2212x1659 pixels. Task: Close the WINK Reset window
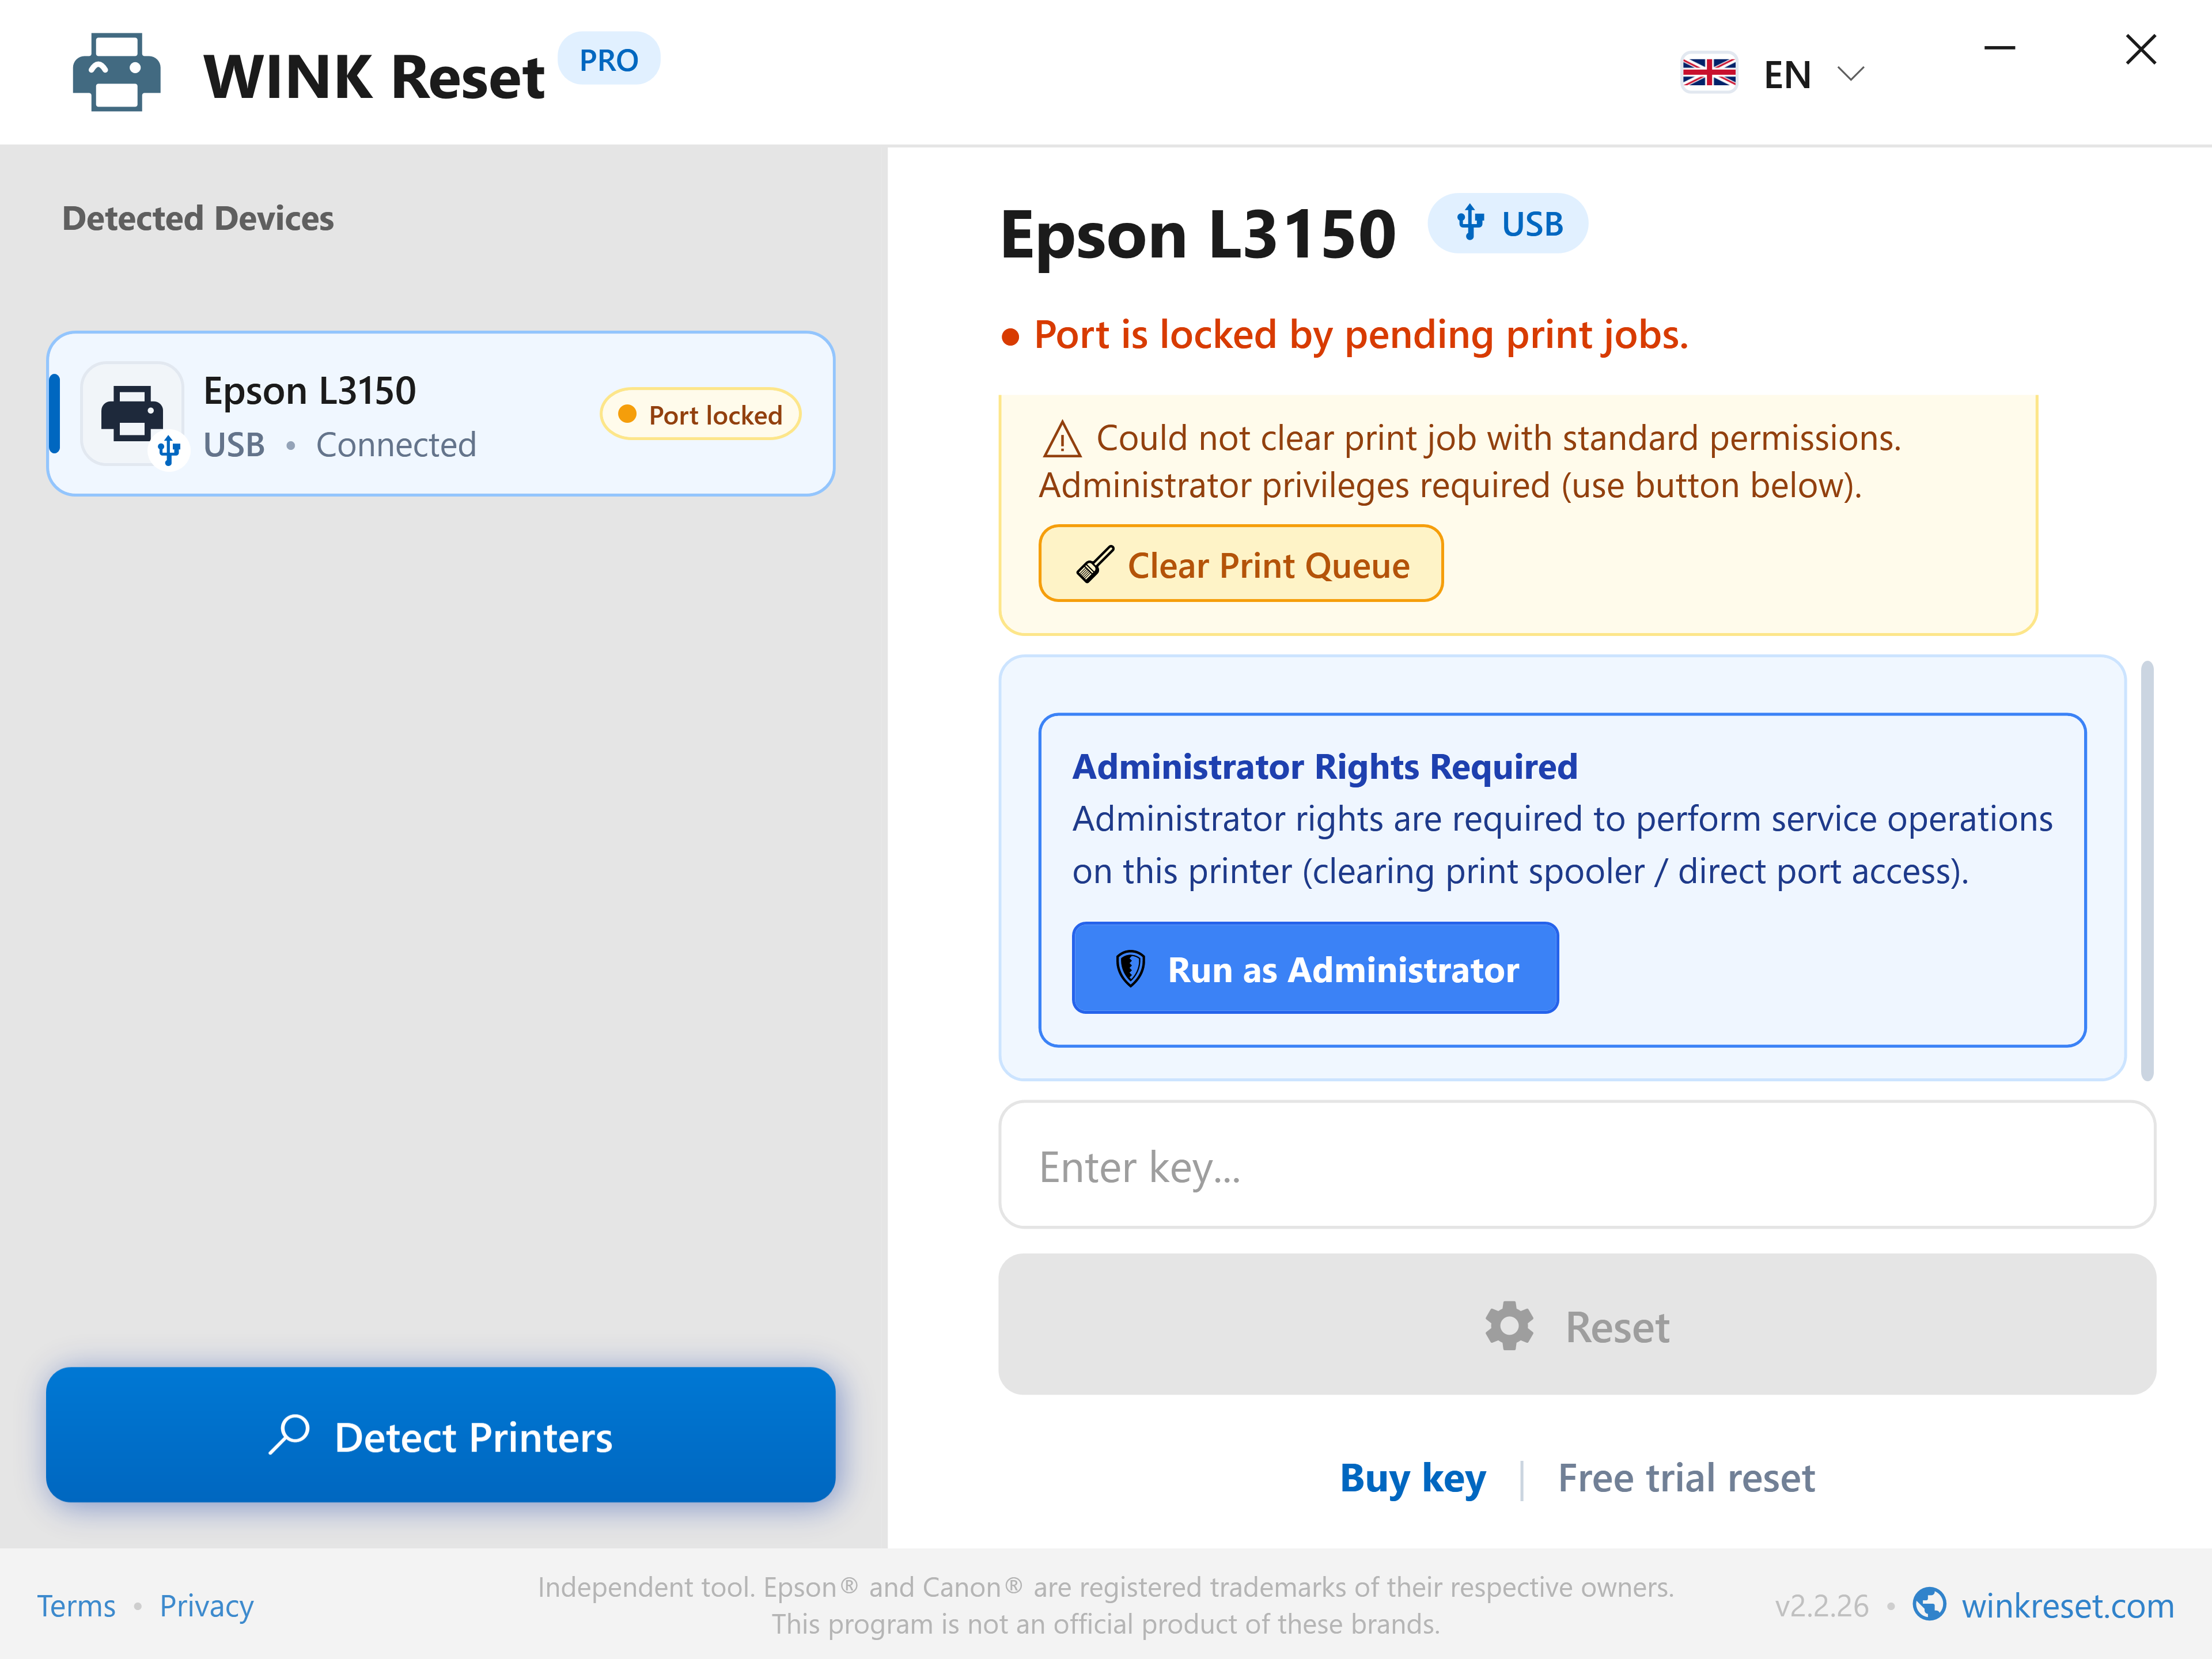2141,49
